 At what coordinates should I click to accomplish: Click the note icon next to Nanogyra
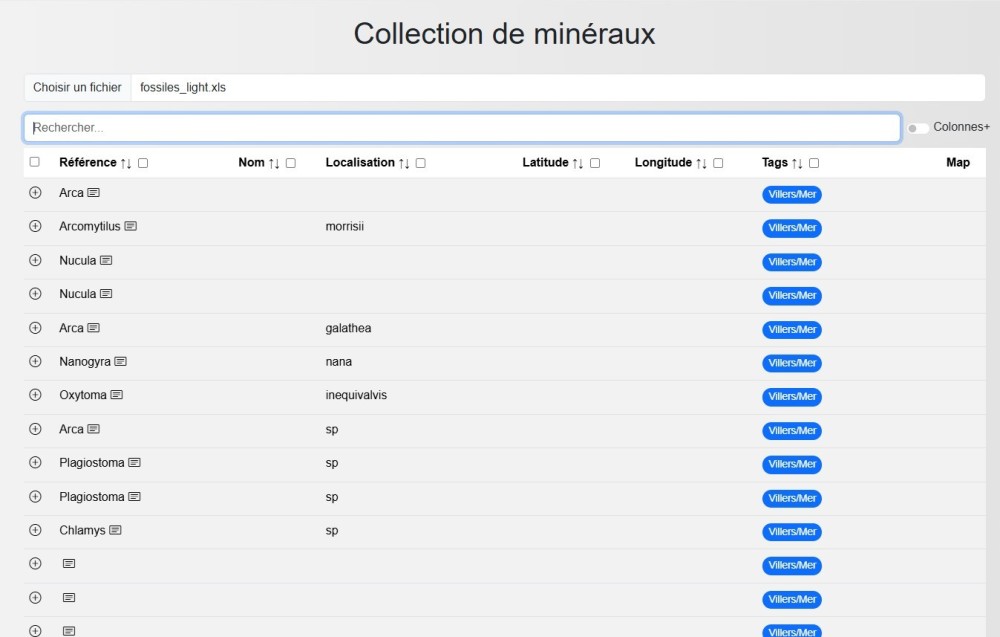(121, 362)
